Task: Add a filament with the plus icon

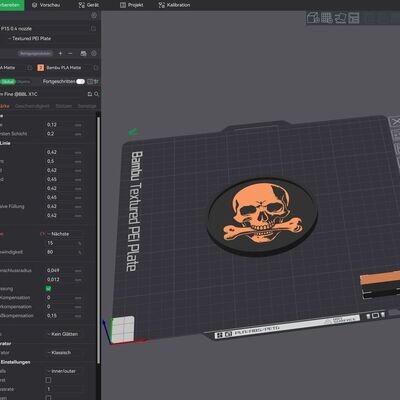Action: [60, 53]
